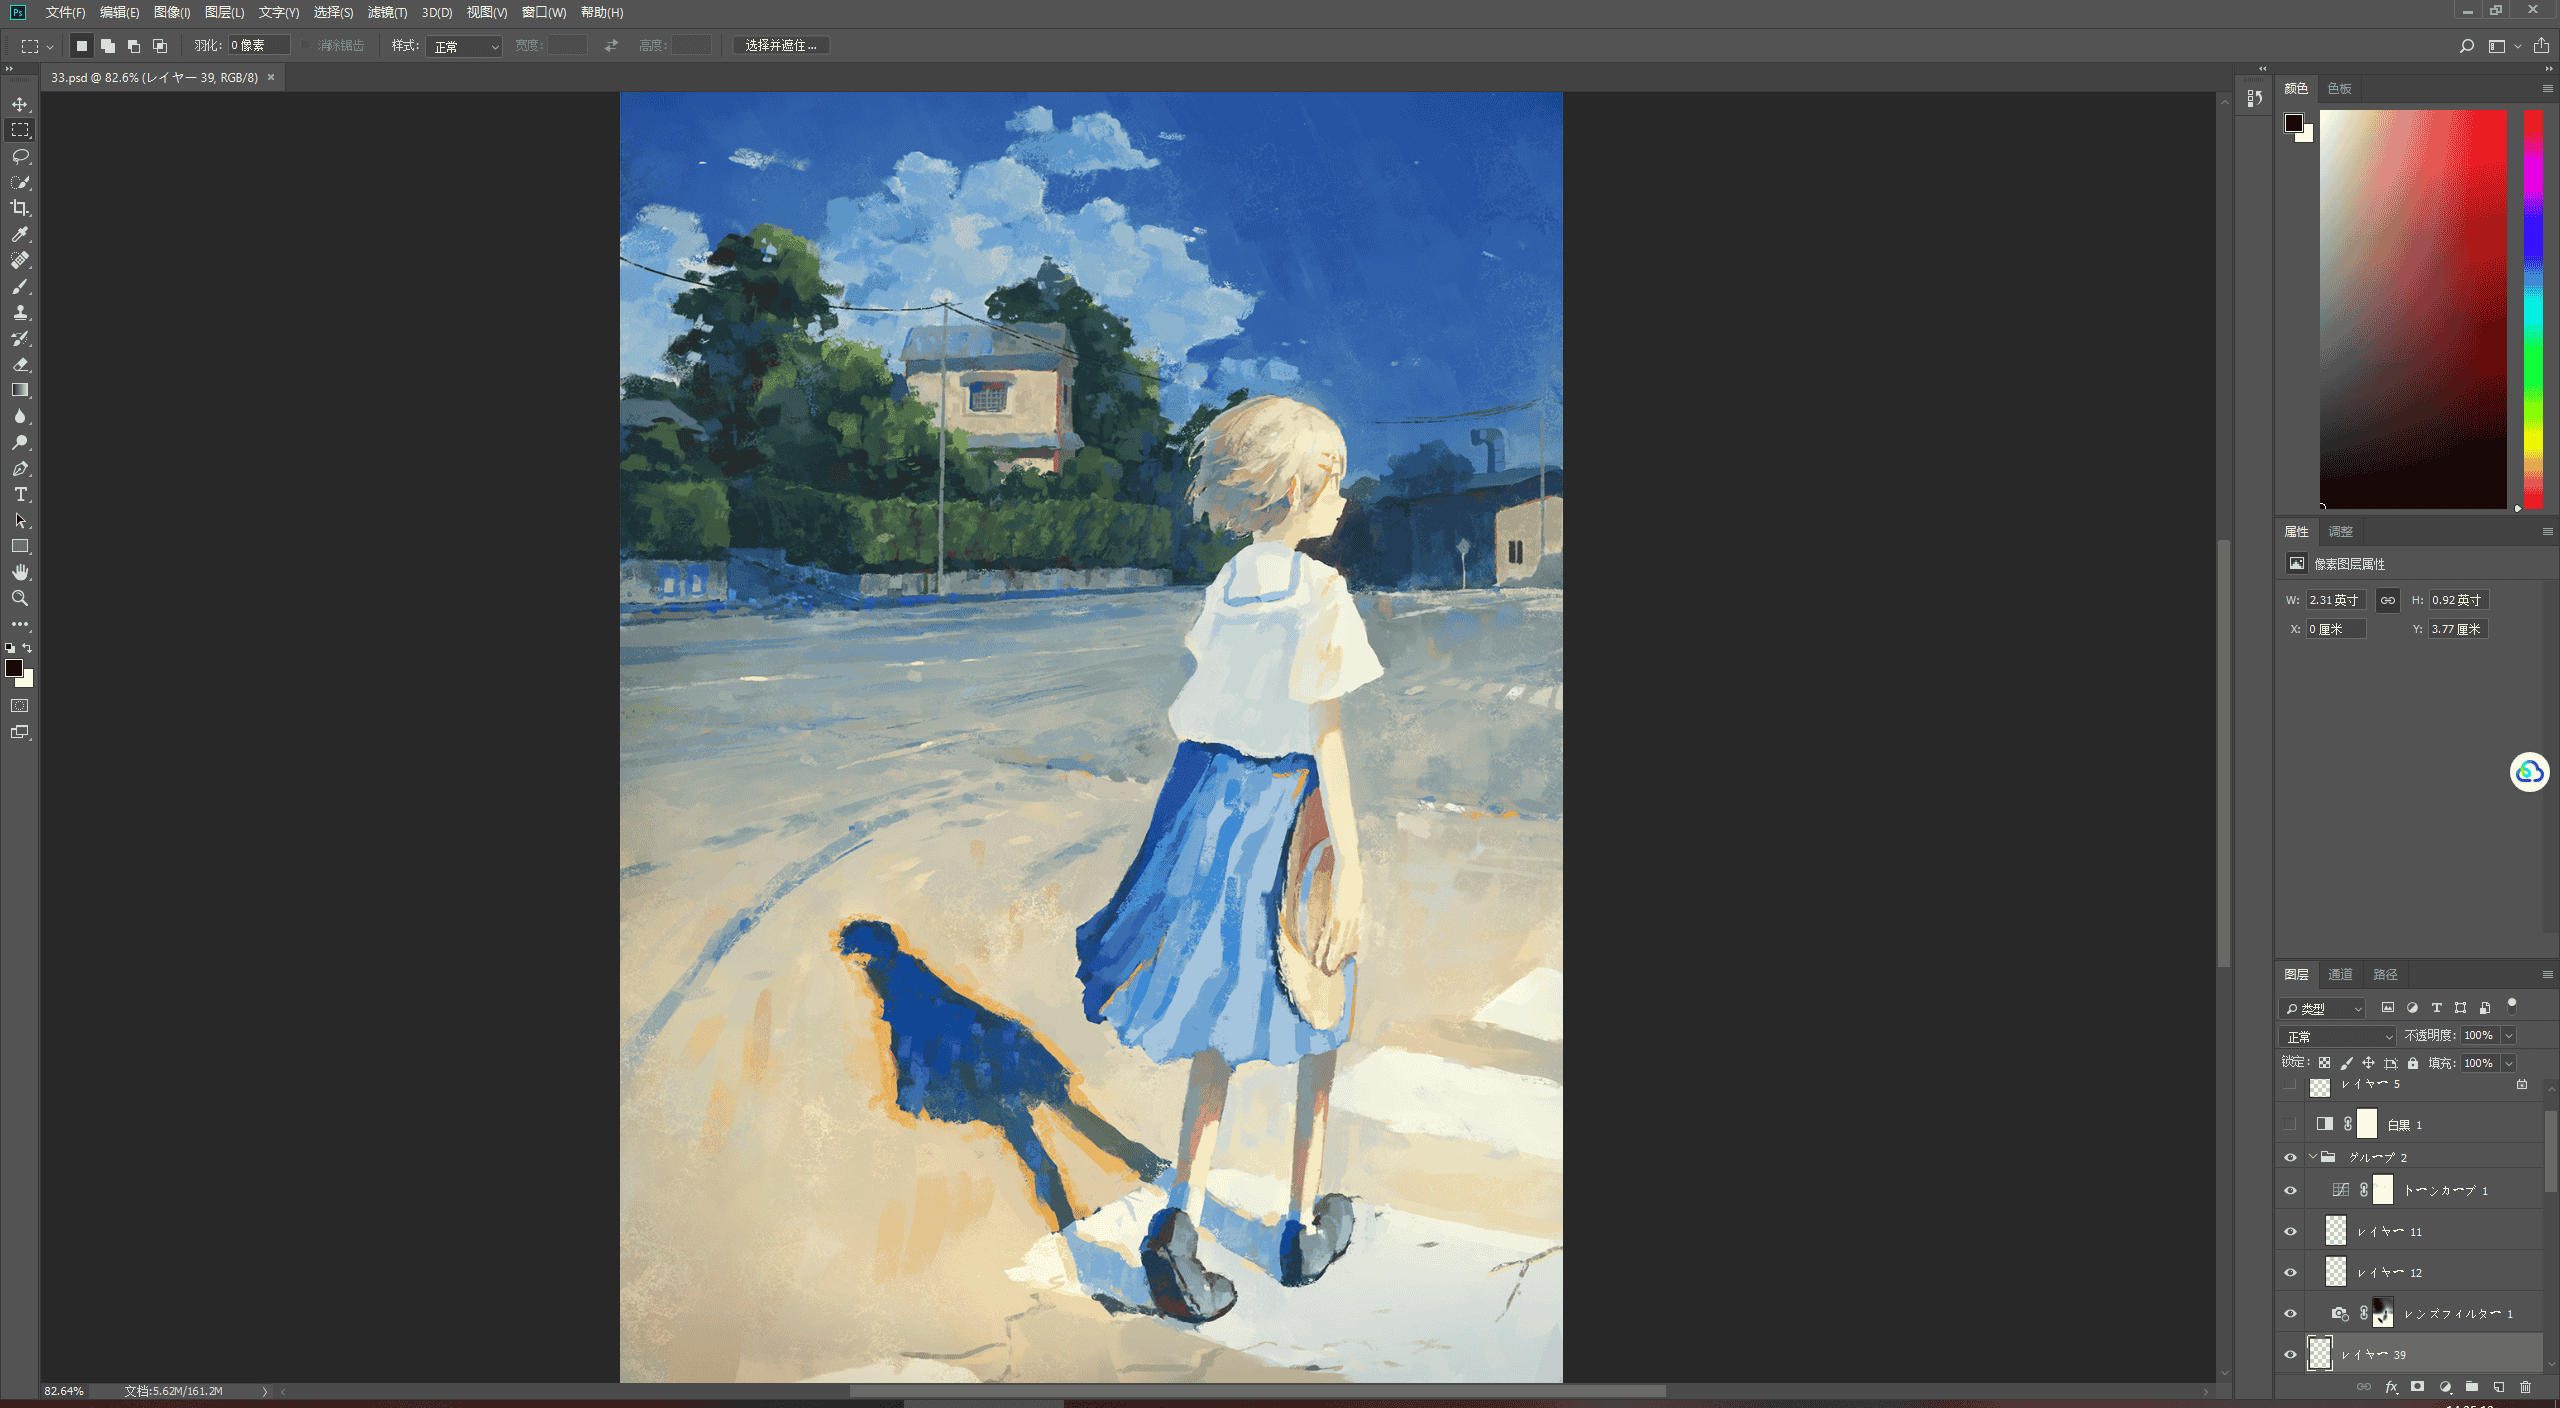This screenshot has width=2560, height=1408.
Task: Hide the レイヤー 11 layer
Action: (x=2290, y=1231)
